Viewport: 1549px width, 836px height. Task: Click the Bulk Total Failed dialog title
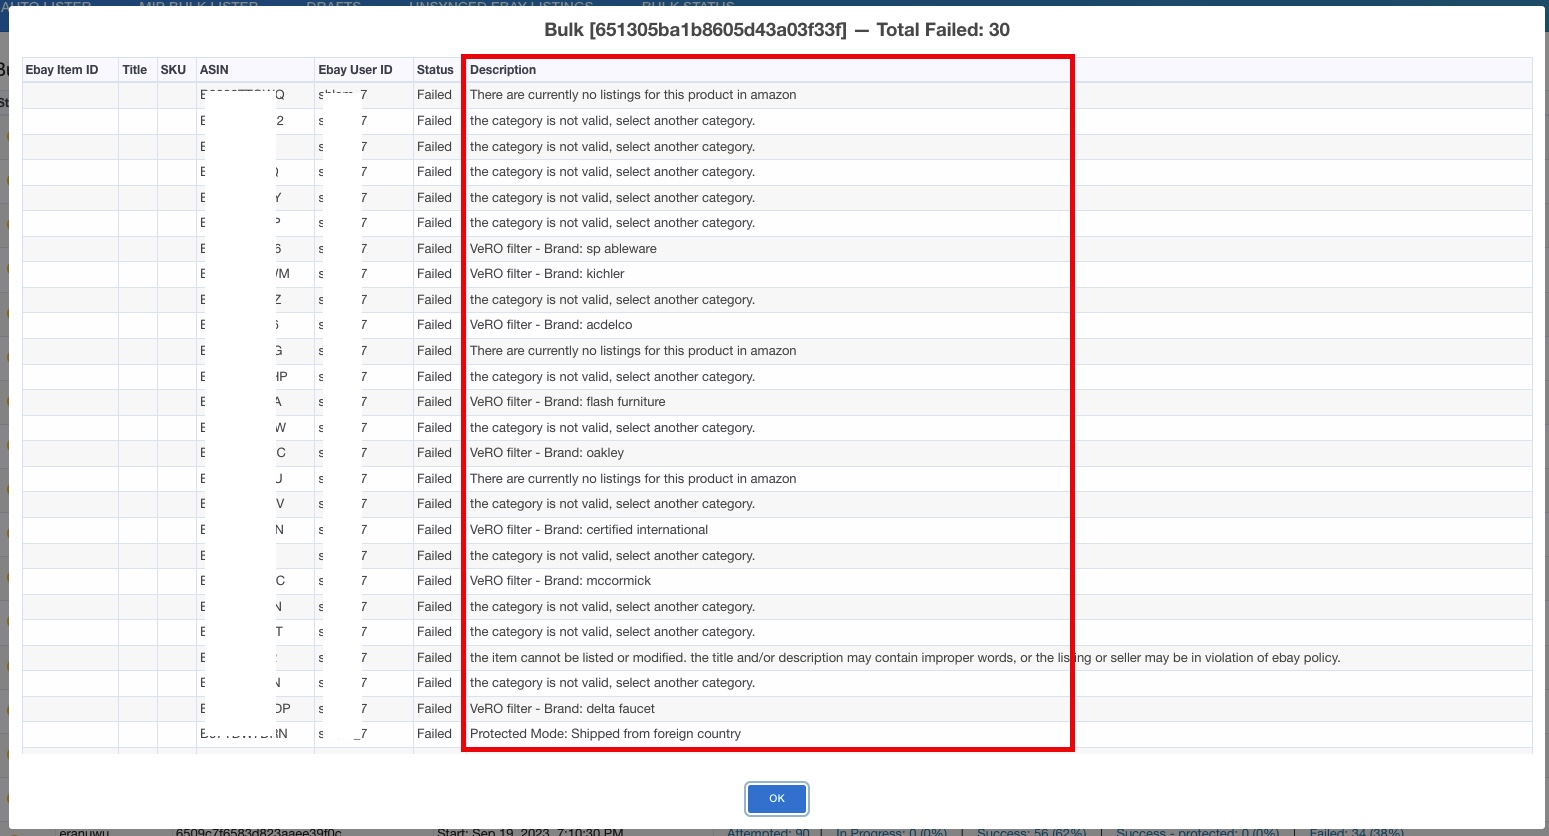[x=776, y=30]
